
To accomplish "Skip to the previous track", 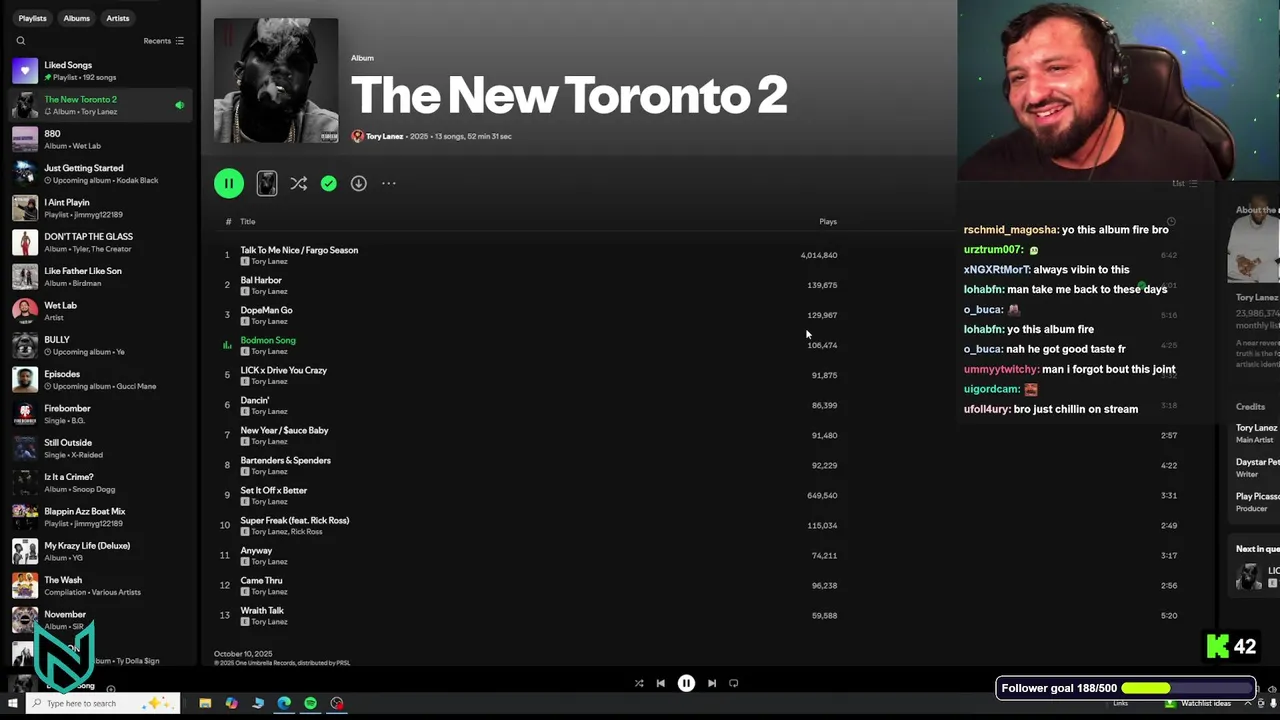I will [x=660, y=683].
